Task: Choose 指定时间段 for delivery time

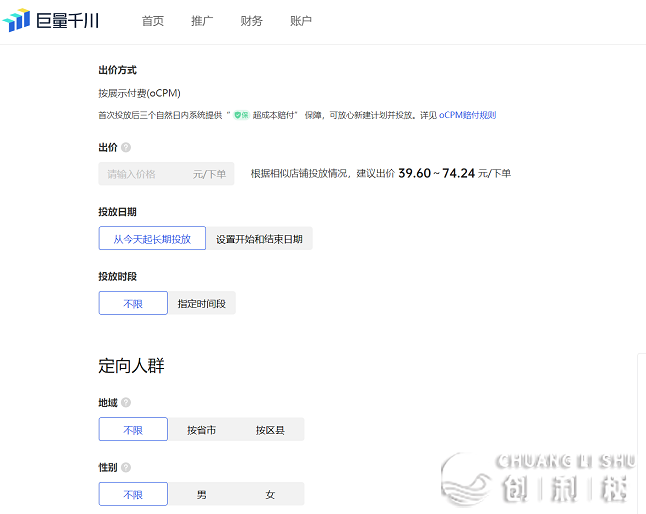Action: pyautogui.click(x=202, y=304)
